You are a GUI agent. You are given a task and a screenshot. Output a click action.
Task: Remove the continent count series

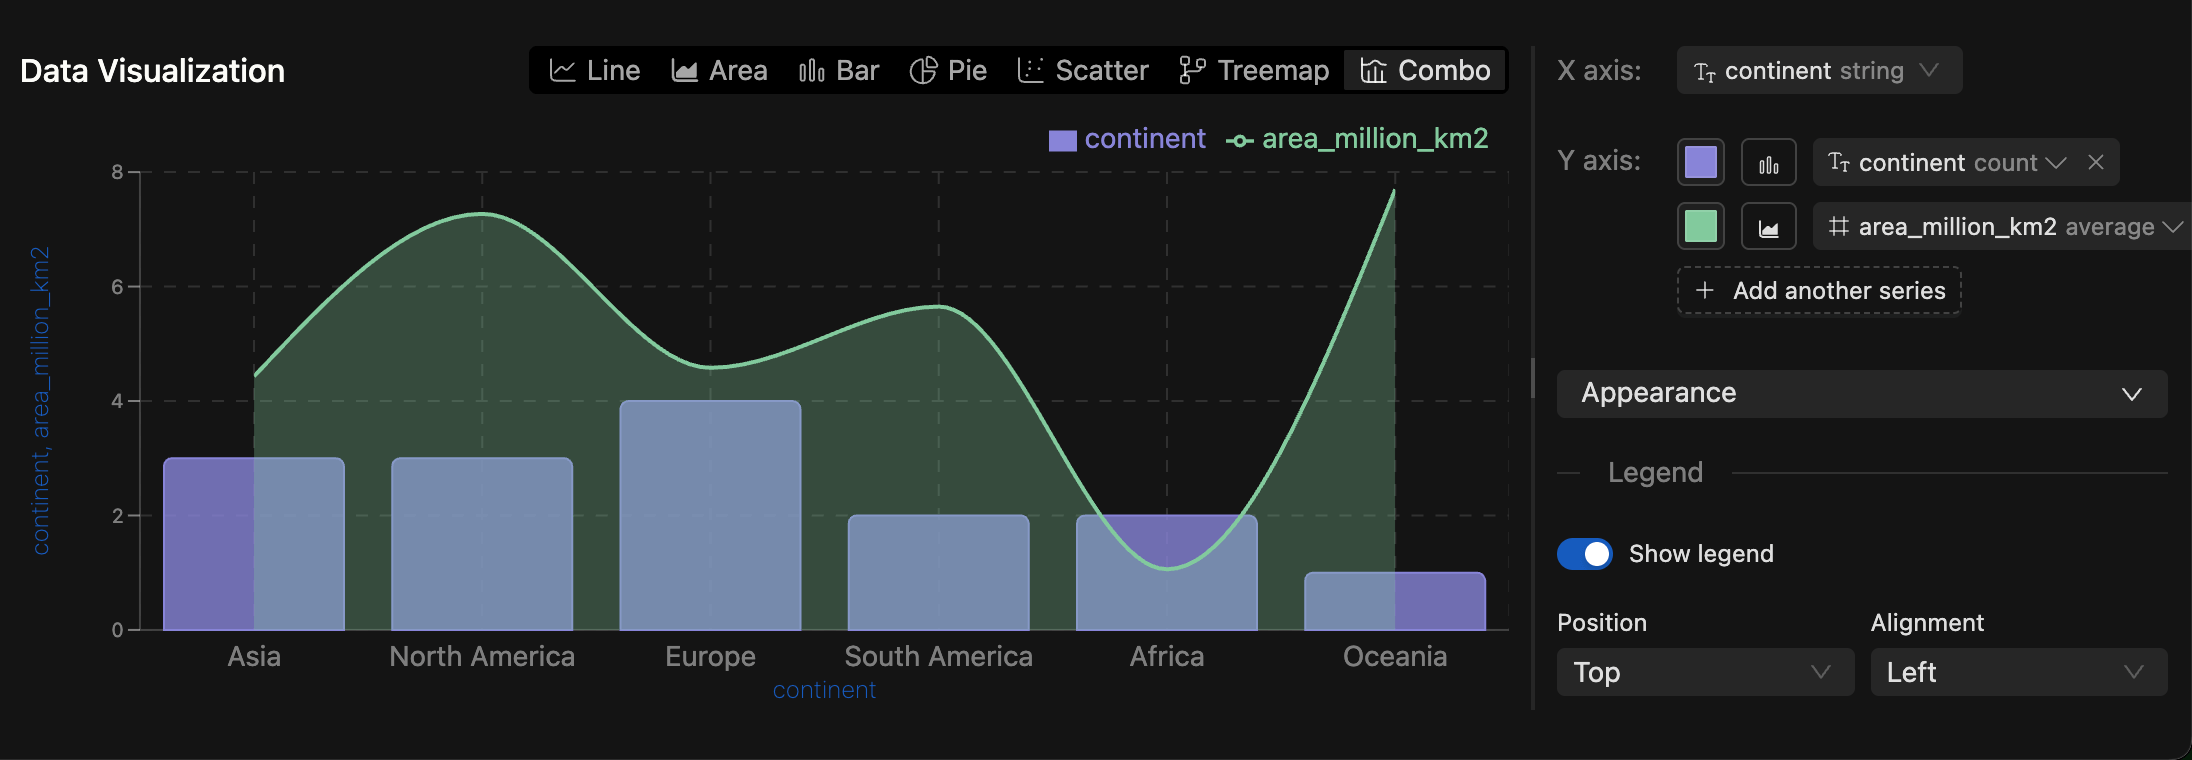coord(2096,162)
